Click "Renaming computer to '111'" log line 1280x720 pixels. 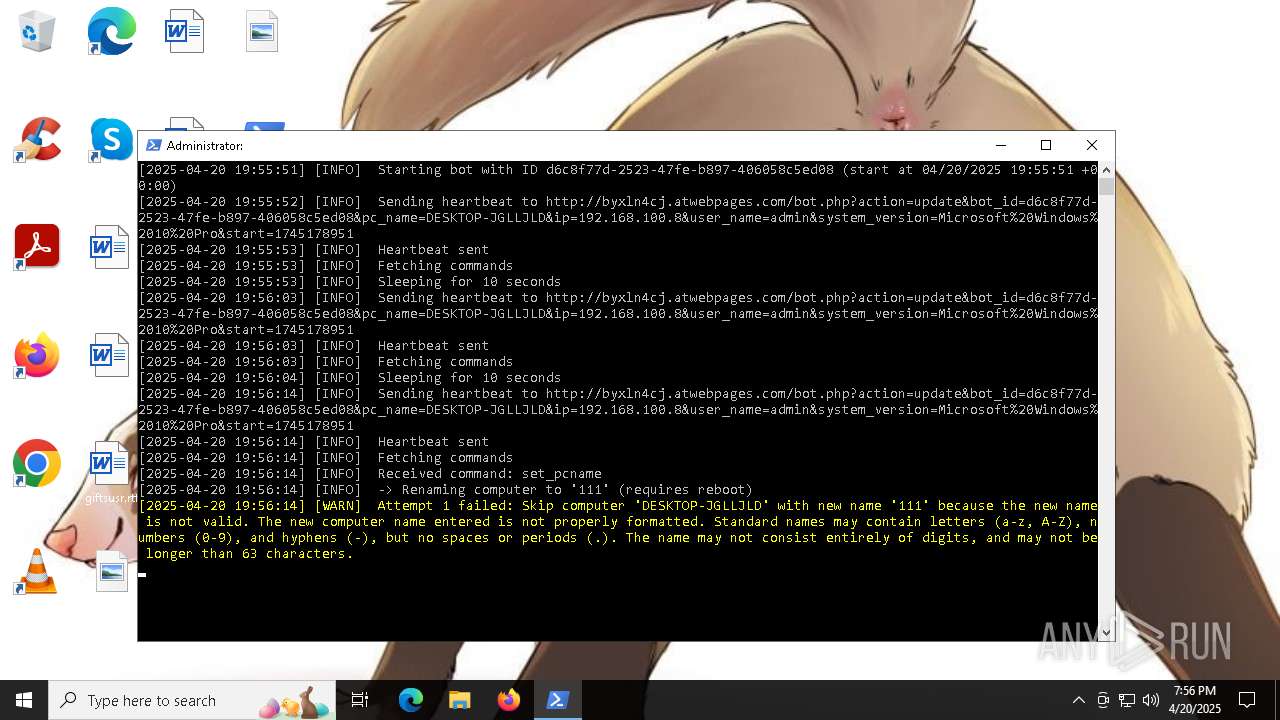coord(445,490)
